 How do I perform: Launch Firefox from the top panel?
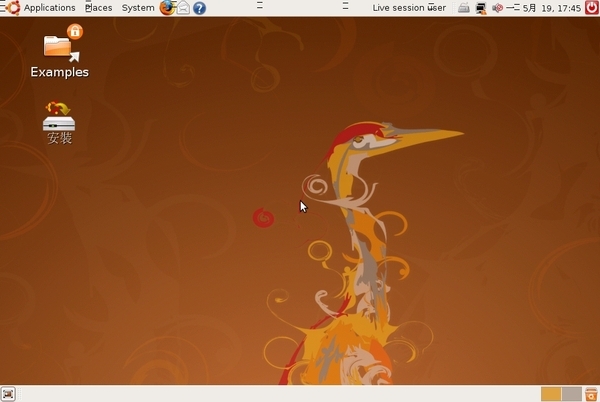pos(167,8)
